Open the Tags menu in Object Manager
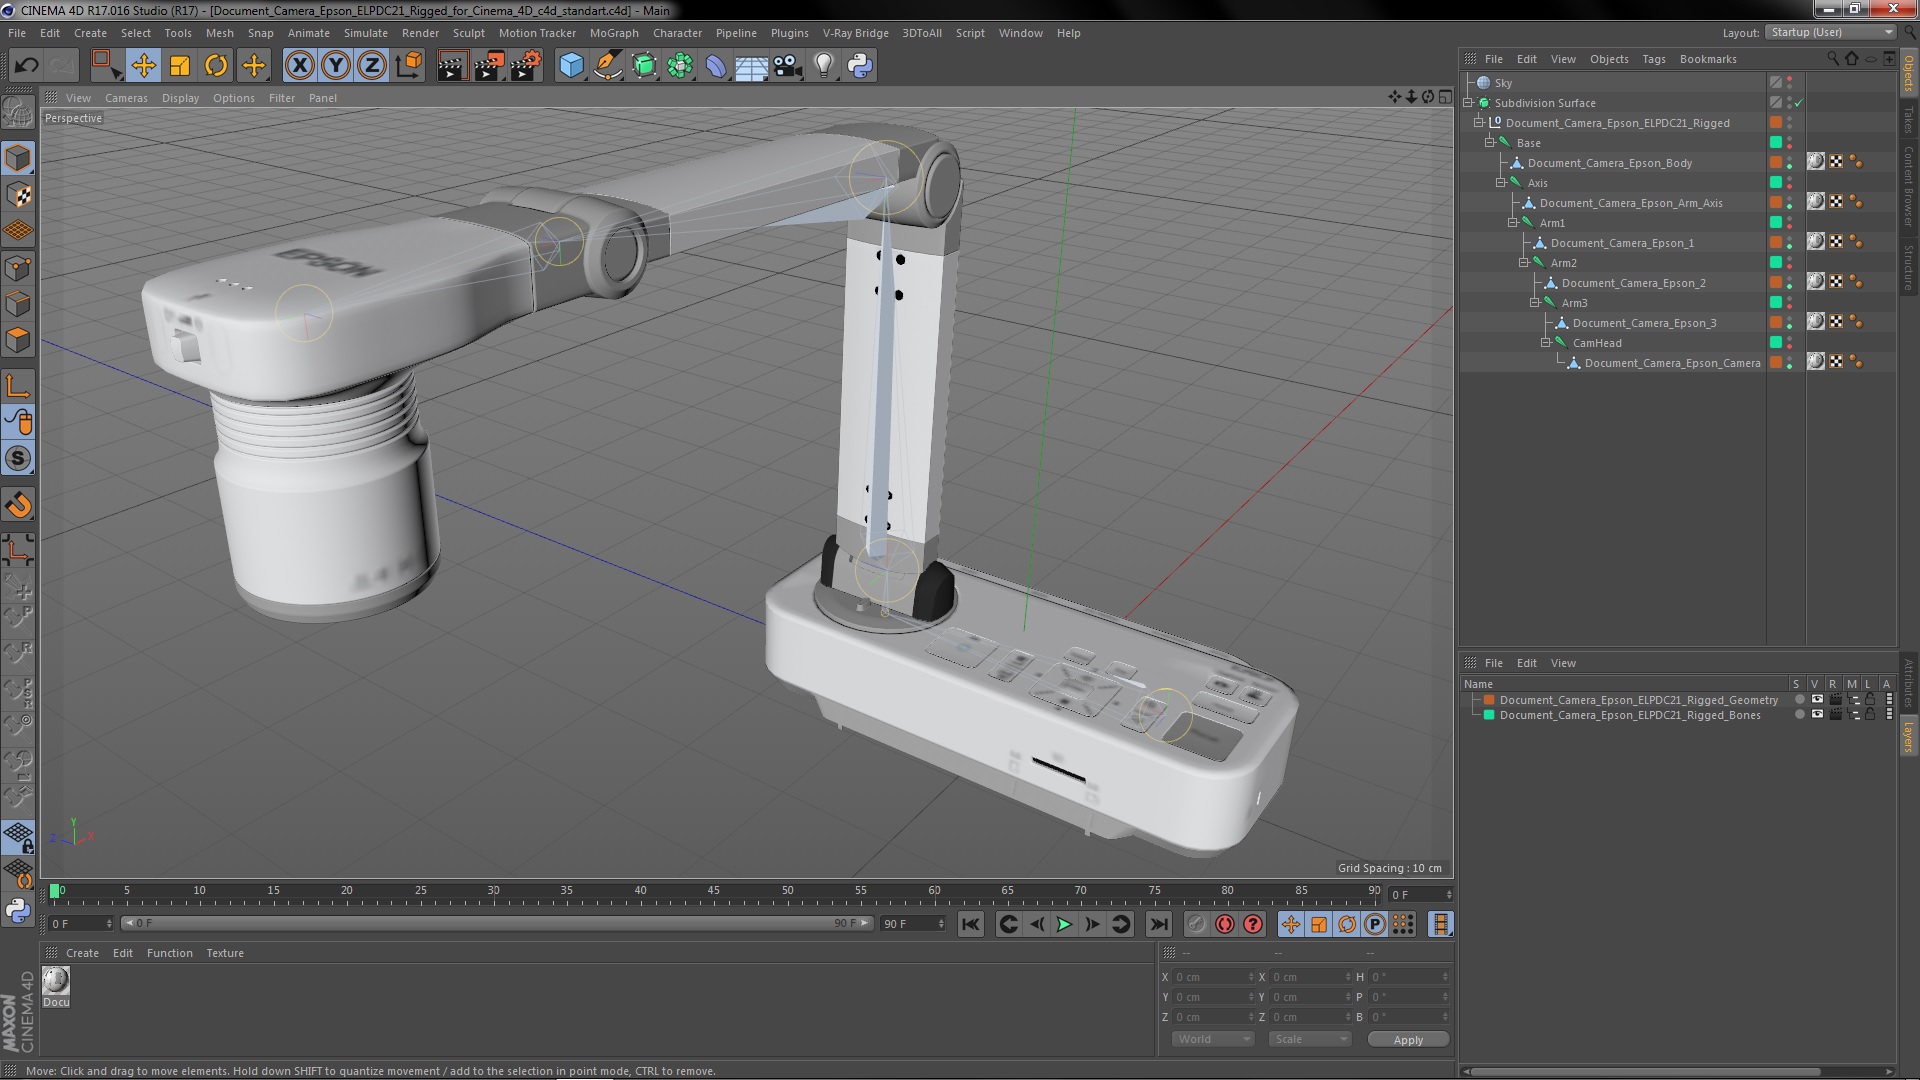 click(x=1653, y=59)
